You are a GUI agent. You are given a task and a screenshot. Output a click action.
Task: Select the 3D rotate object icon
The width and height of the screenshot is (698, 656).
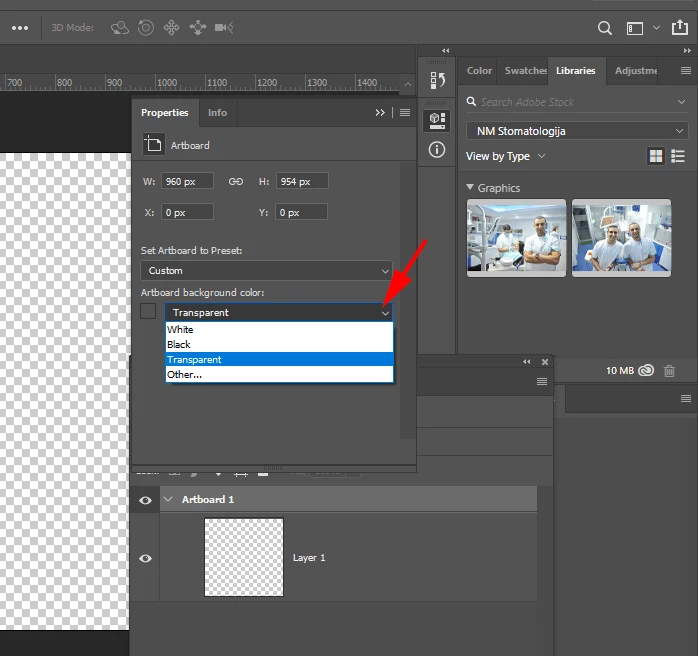[x=120, y=28]
